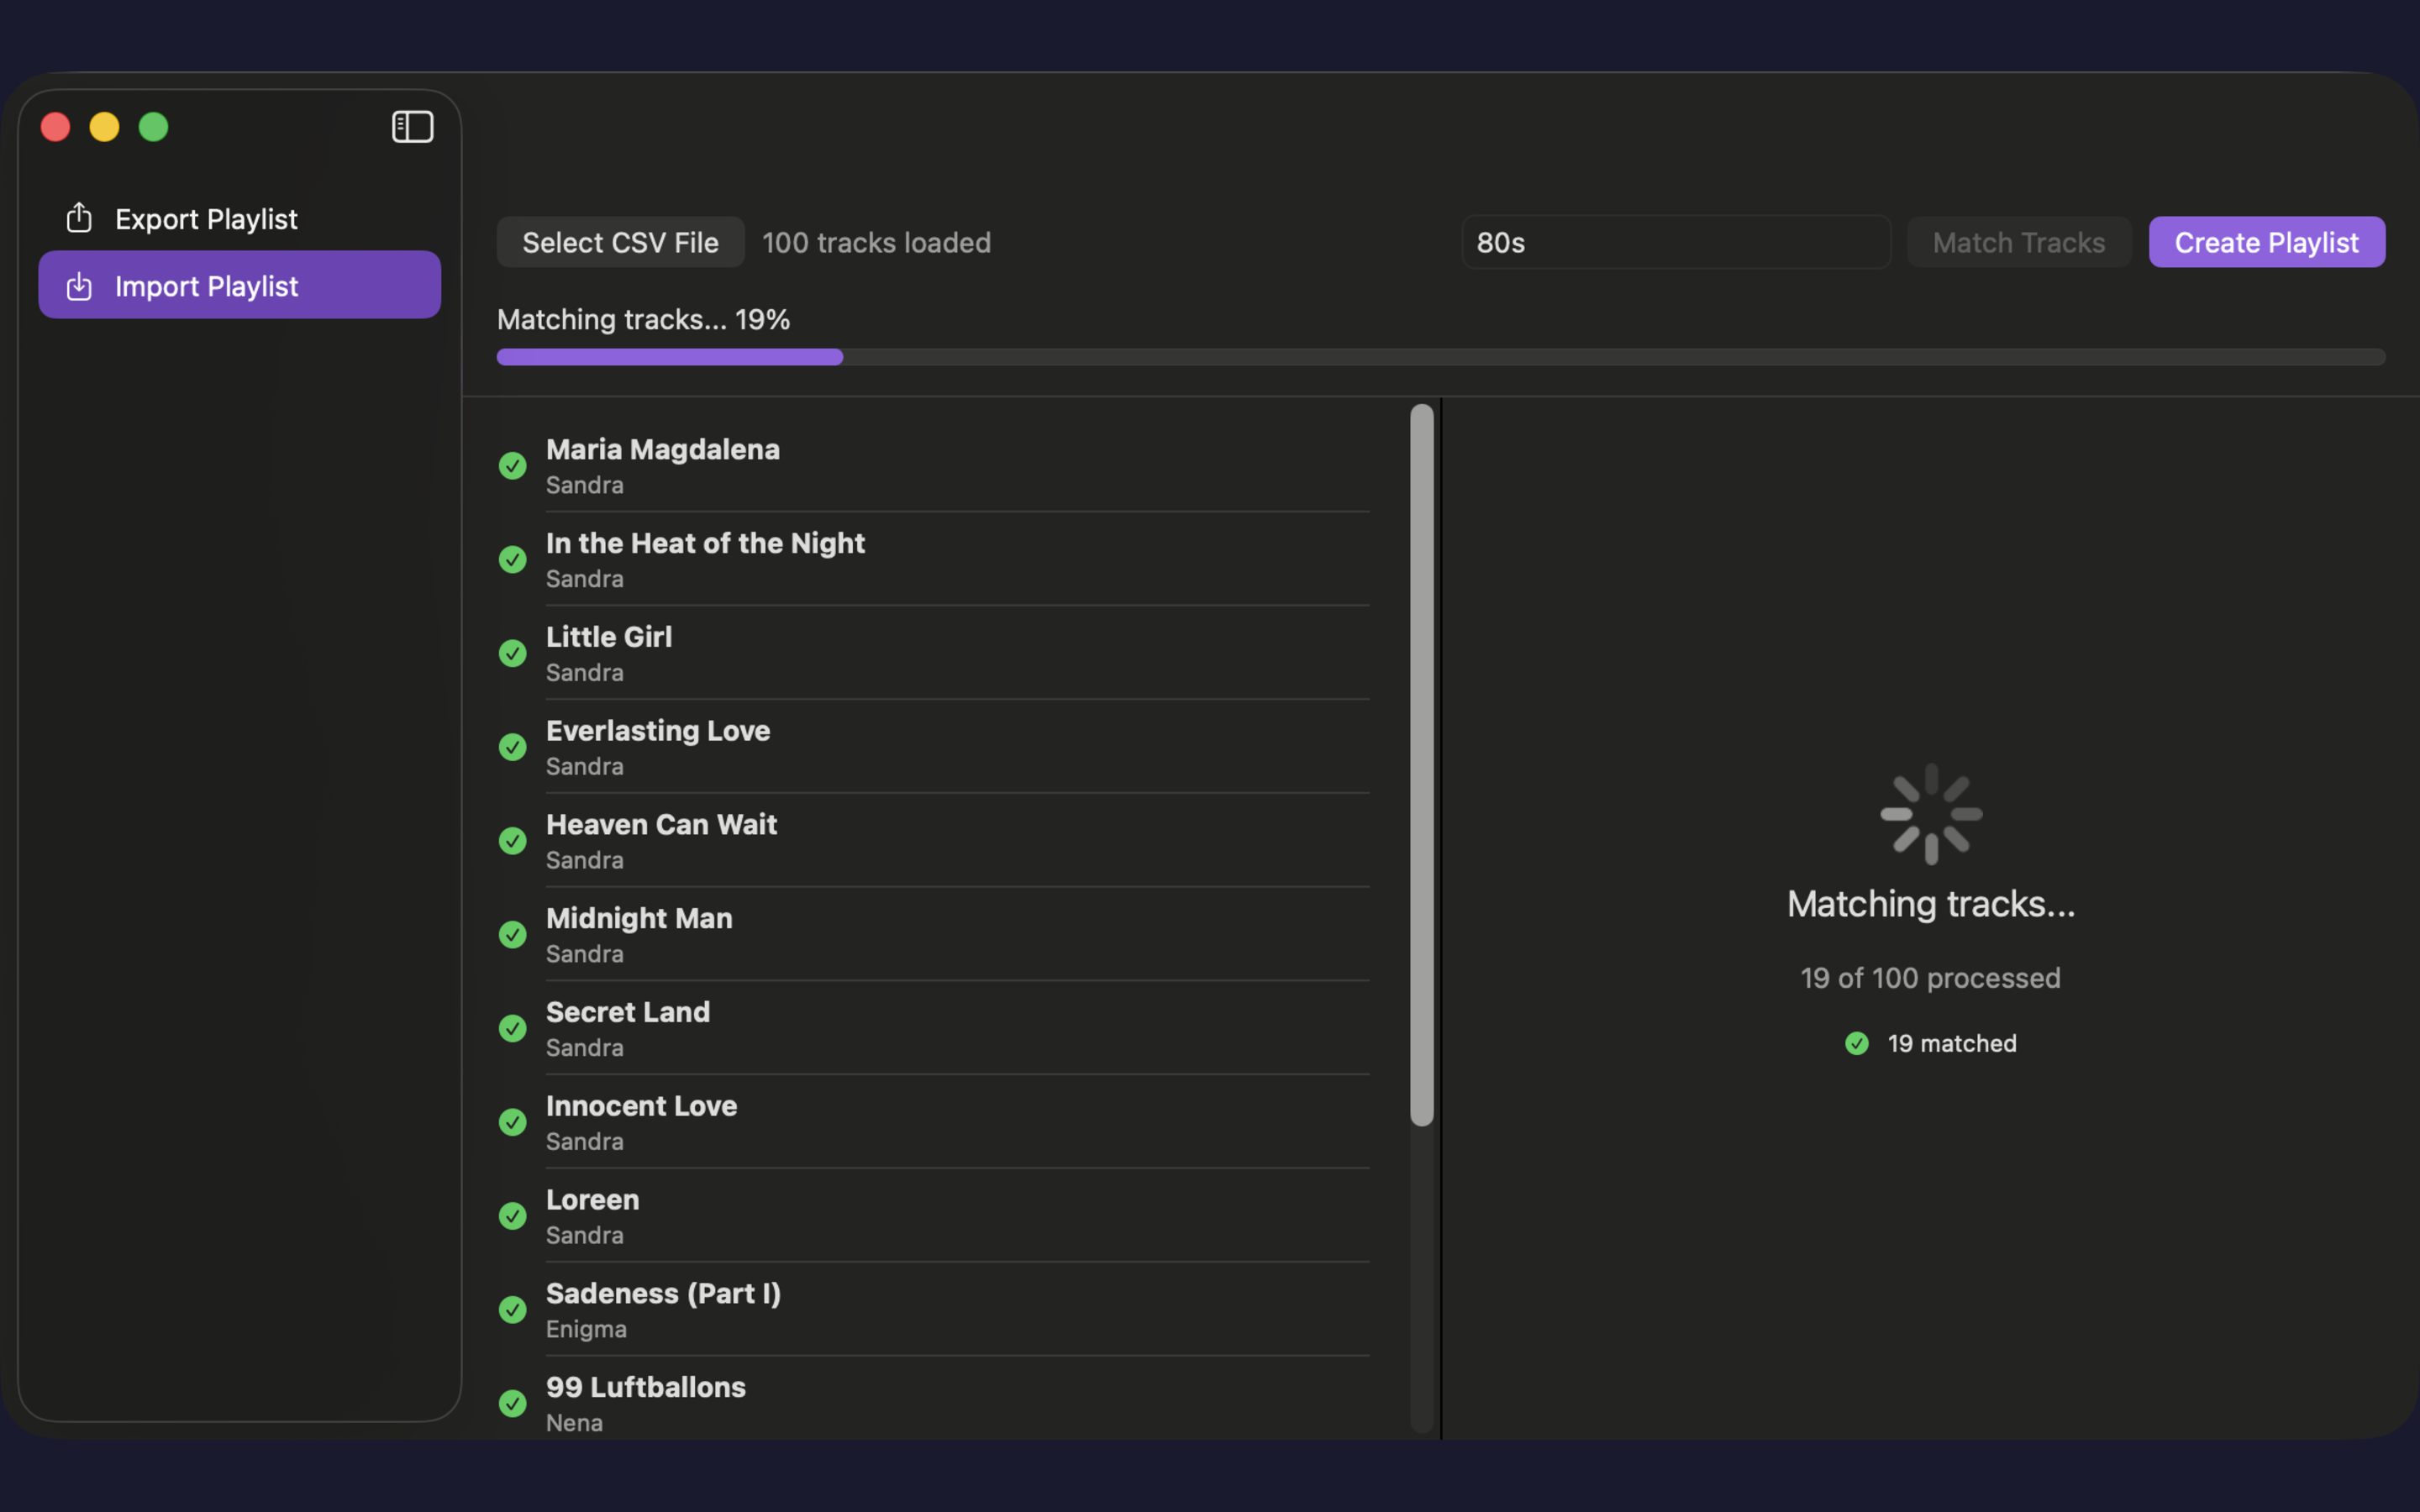Viewport: 2420px width, 1512px height.
Task: Toggle the match indicator on Secret Land
Action: pos(512,1028)
